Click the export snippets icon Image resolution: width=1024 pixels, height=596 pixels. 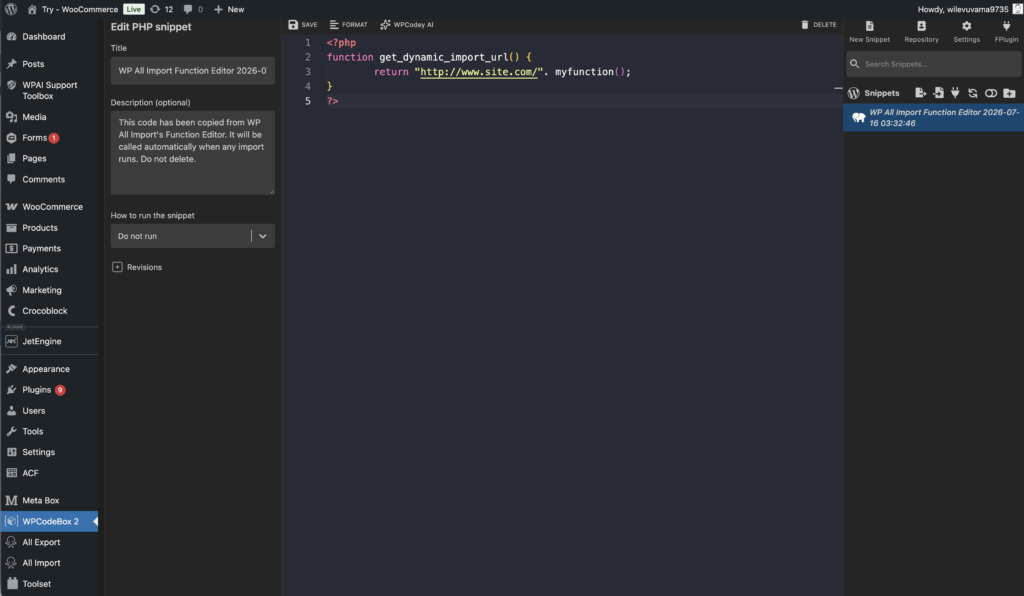tap(921, 93)
